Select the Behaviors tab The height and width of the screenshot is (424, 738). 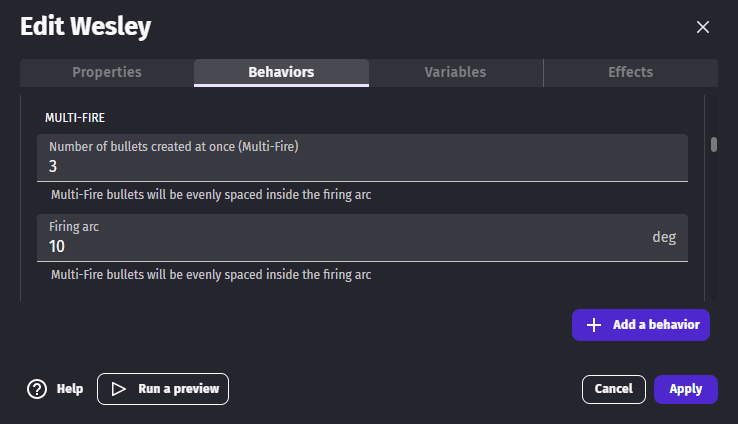pos(281,72)
